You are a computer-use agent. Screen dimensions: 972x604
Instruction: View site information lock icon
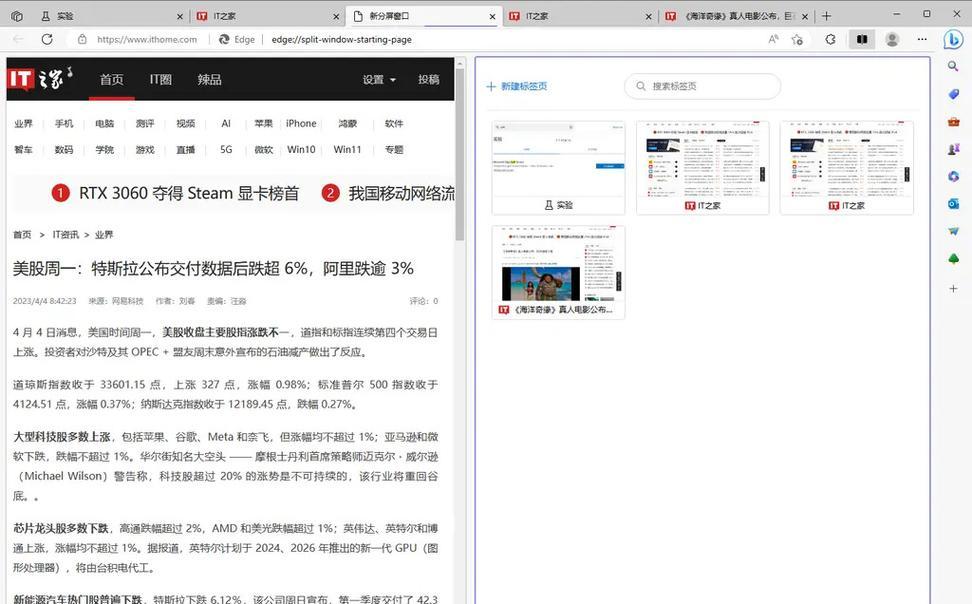82,39
